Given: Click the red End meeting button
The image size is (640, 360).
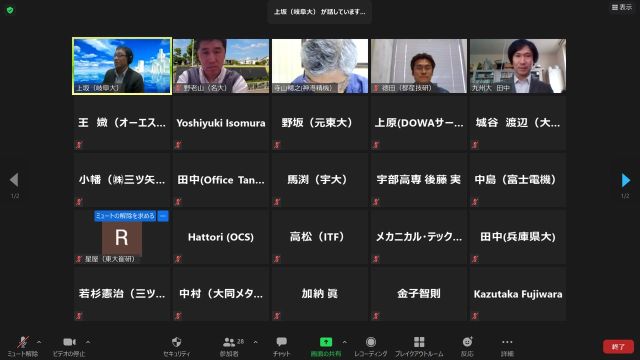Looking at the screenshot, I should (618, 347).
